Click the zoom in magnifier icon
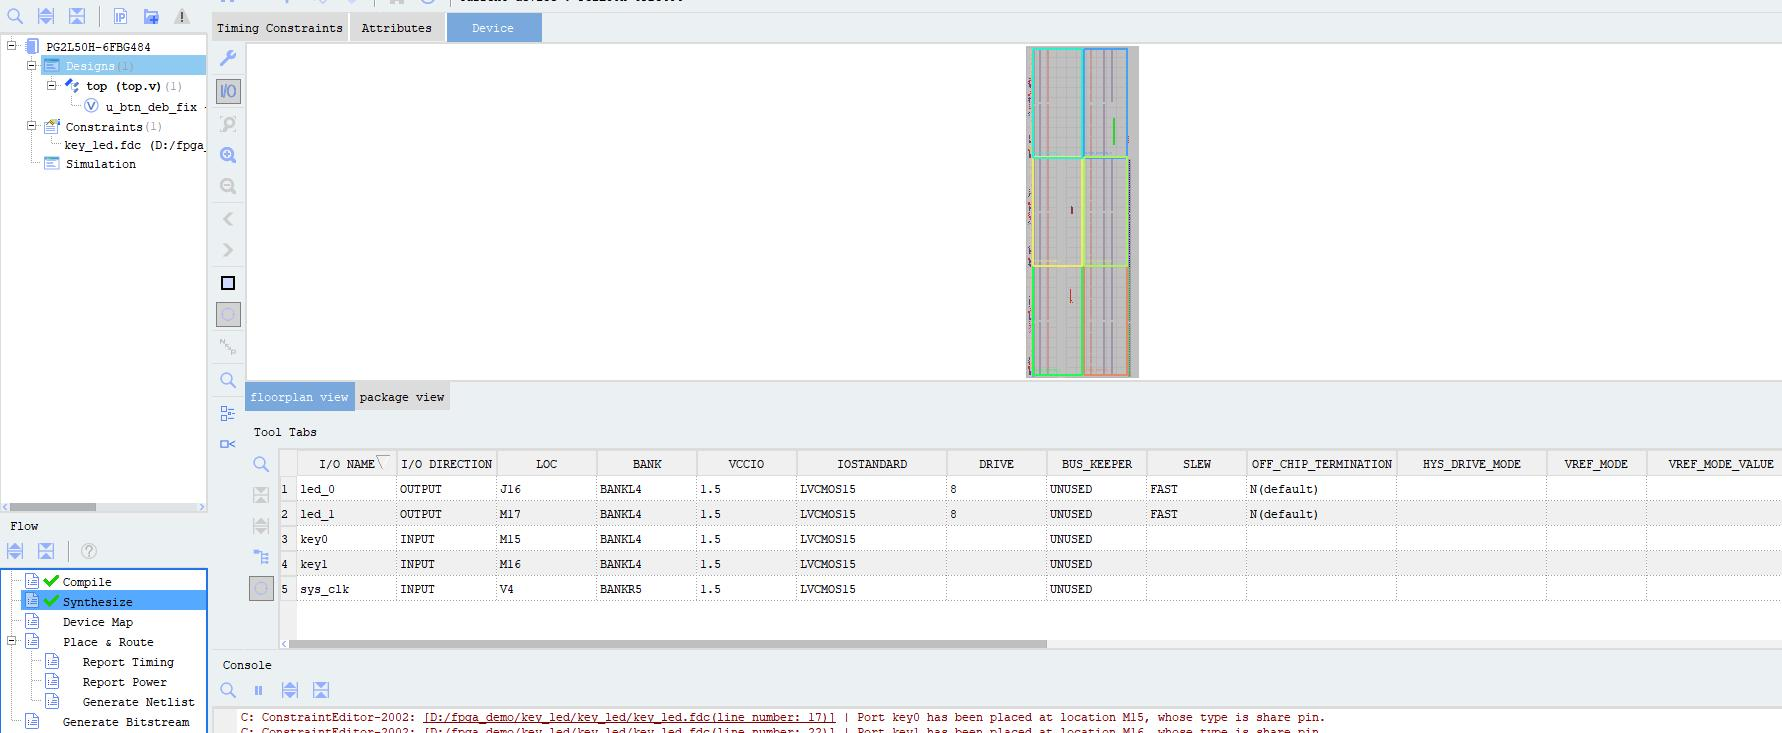 point(228,155)
